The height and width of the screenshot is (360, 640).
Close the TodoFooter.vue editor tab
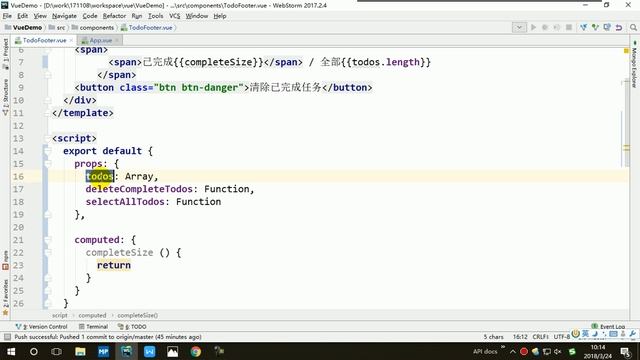71,40
